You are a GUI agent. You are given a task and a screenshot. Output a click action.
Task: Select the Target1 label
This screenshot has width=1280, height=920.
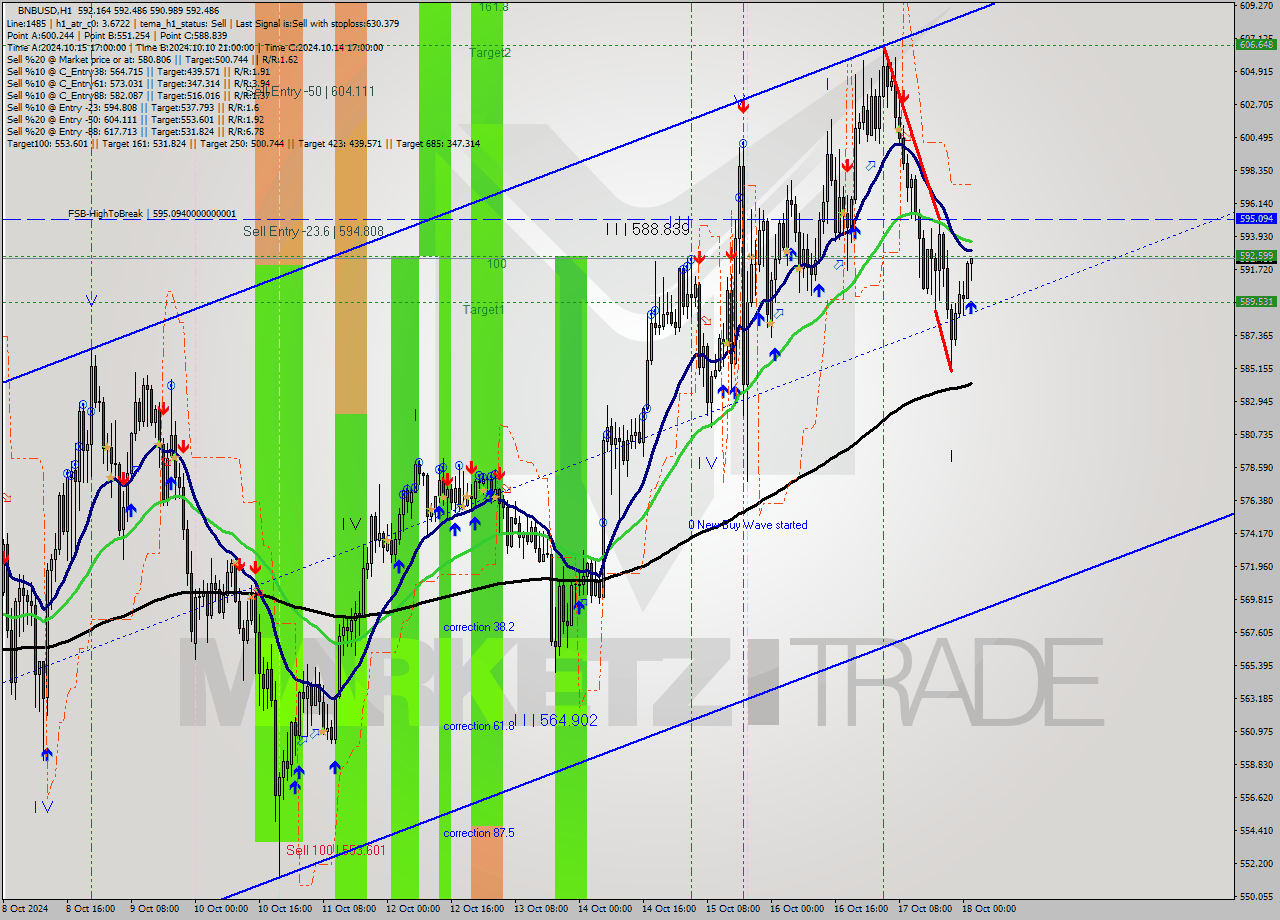pos(483,310)
